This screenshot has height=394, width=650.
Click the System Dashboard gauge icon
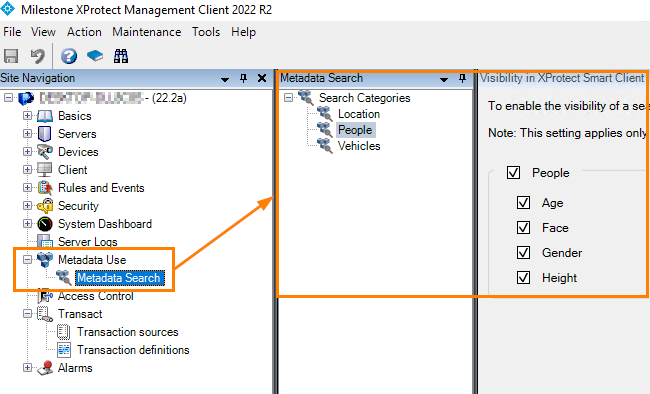[45, 224]
